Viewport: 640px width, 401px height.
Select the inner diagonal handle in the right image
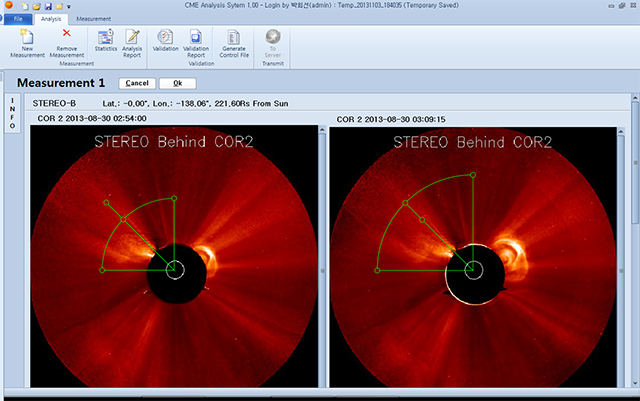click(x=422, y=220)
